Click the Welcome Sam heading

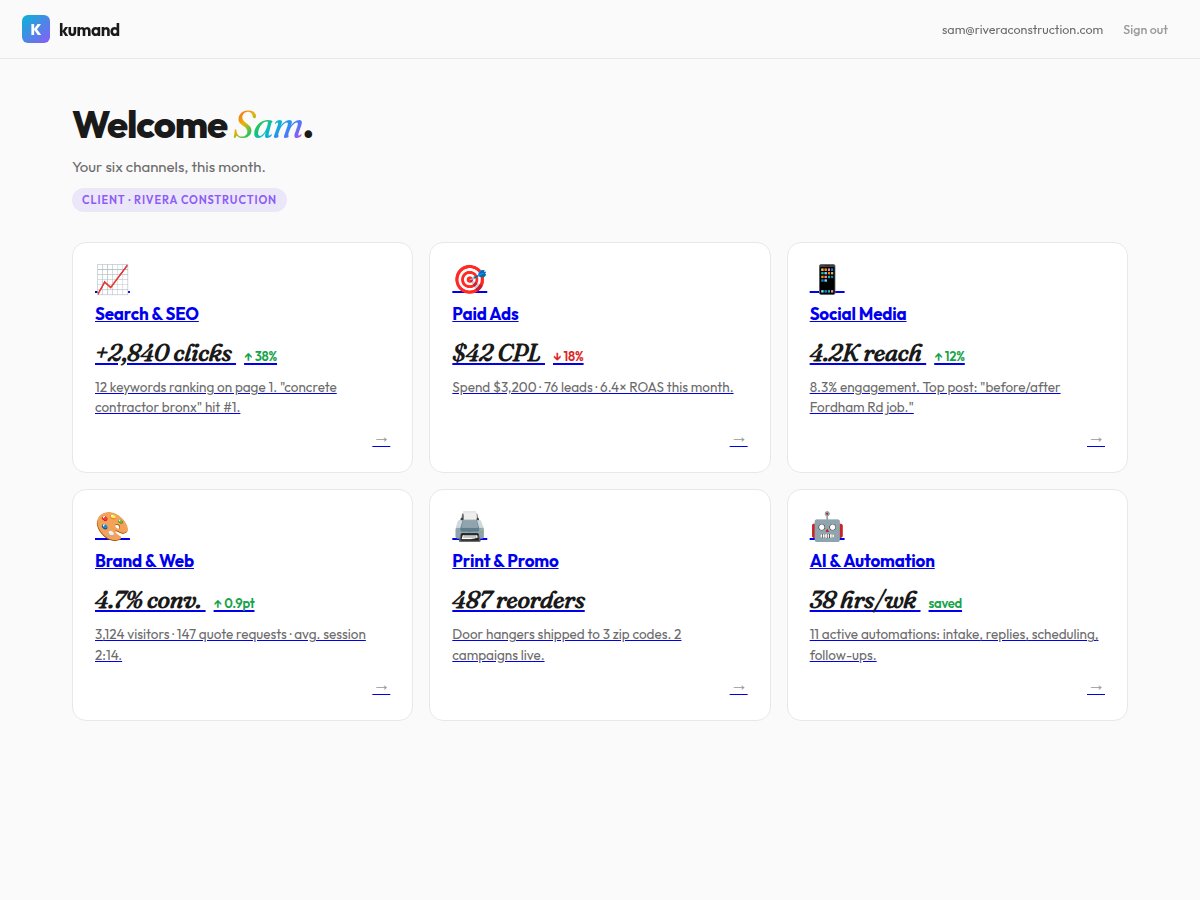point(193,125)
